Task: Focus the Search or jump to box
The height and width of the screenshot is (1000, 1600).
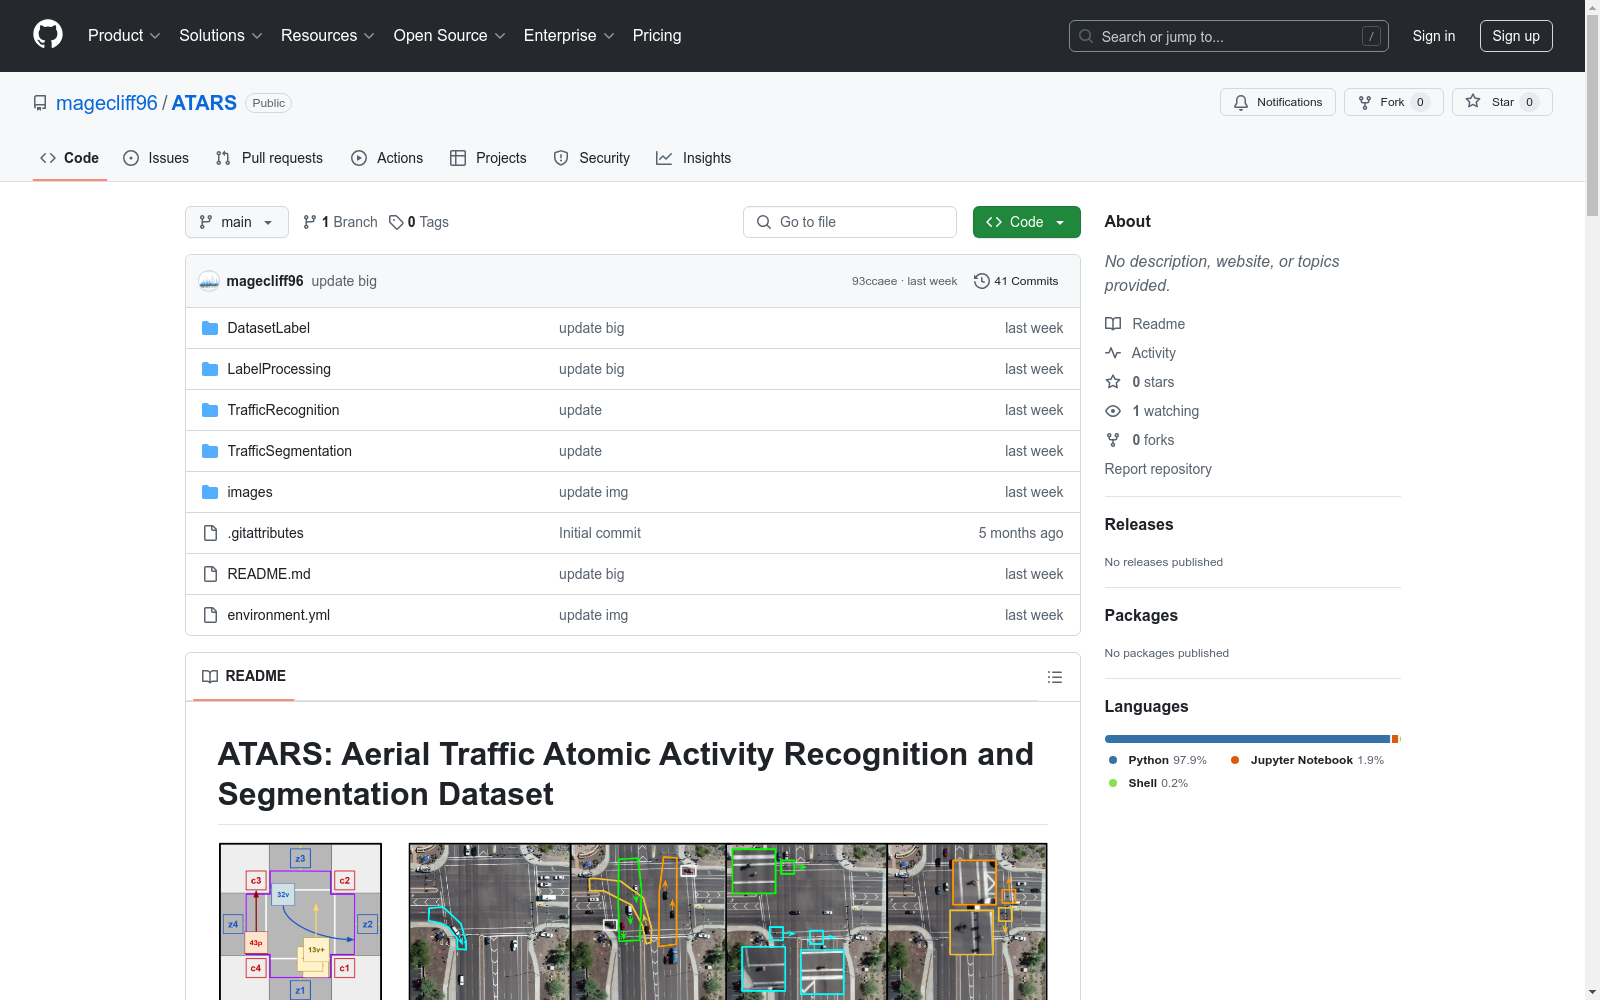Action: point(1228,36)
